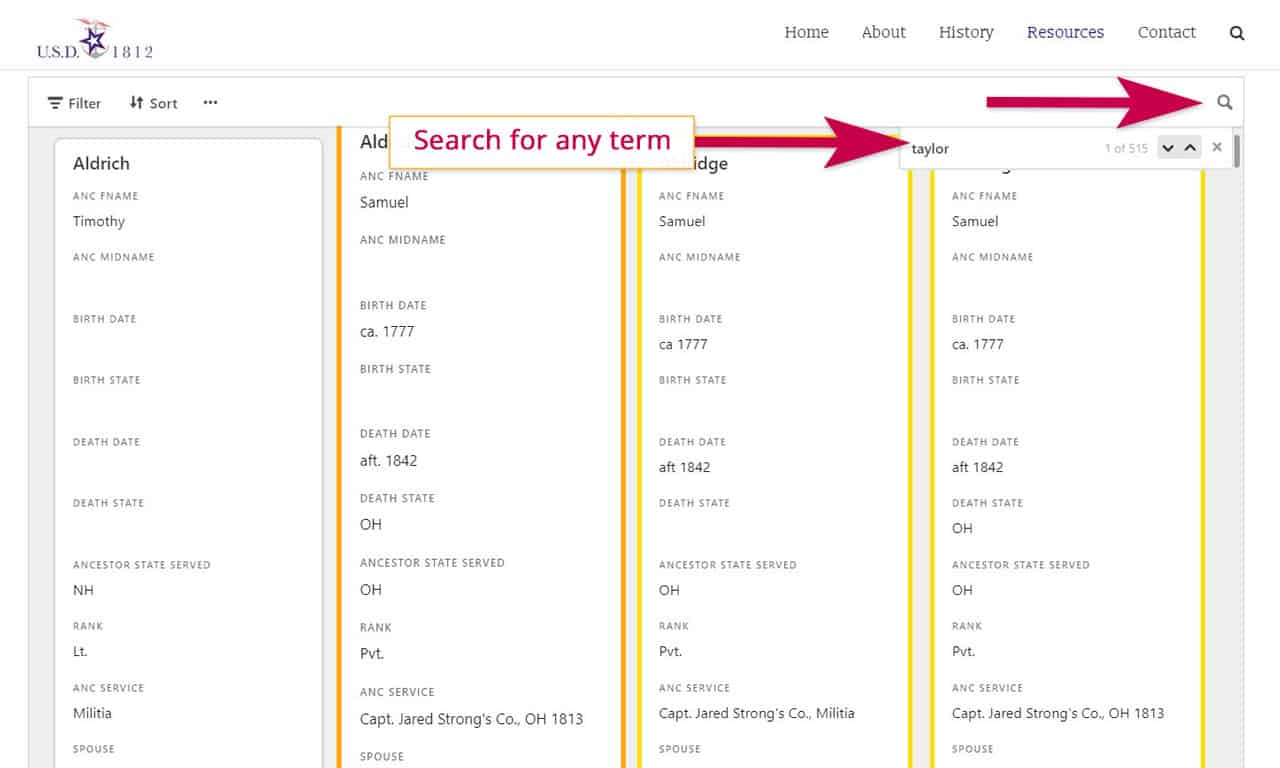The width and height of the screenshot is (1280, 768).
Task: Open the Home page link
Action: (806, 32)
